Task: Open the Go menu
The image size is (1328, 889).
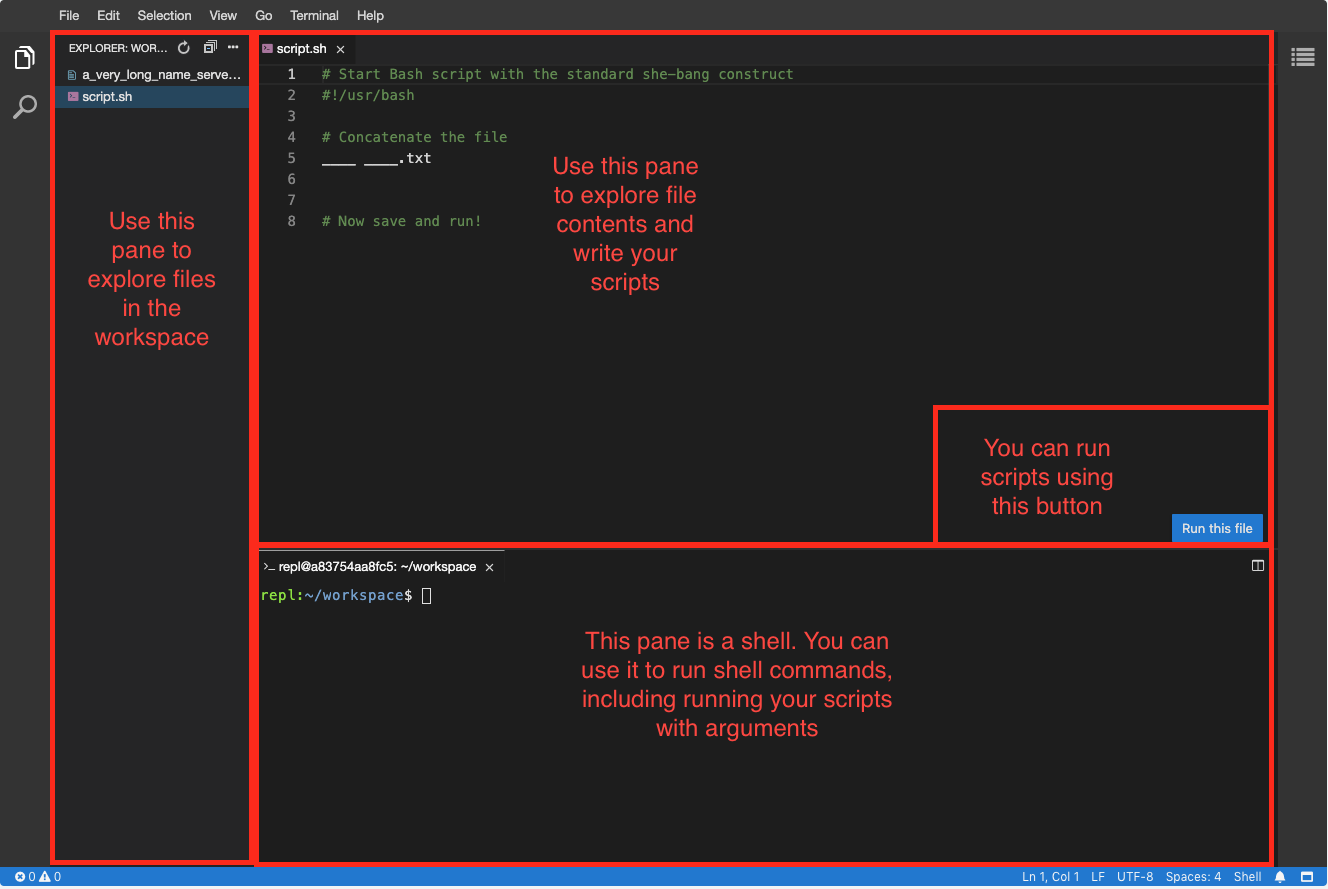Action: pyautogui.click(x=264, y=15)
